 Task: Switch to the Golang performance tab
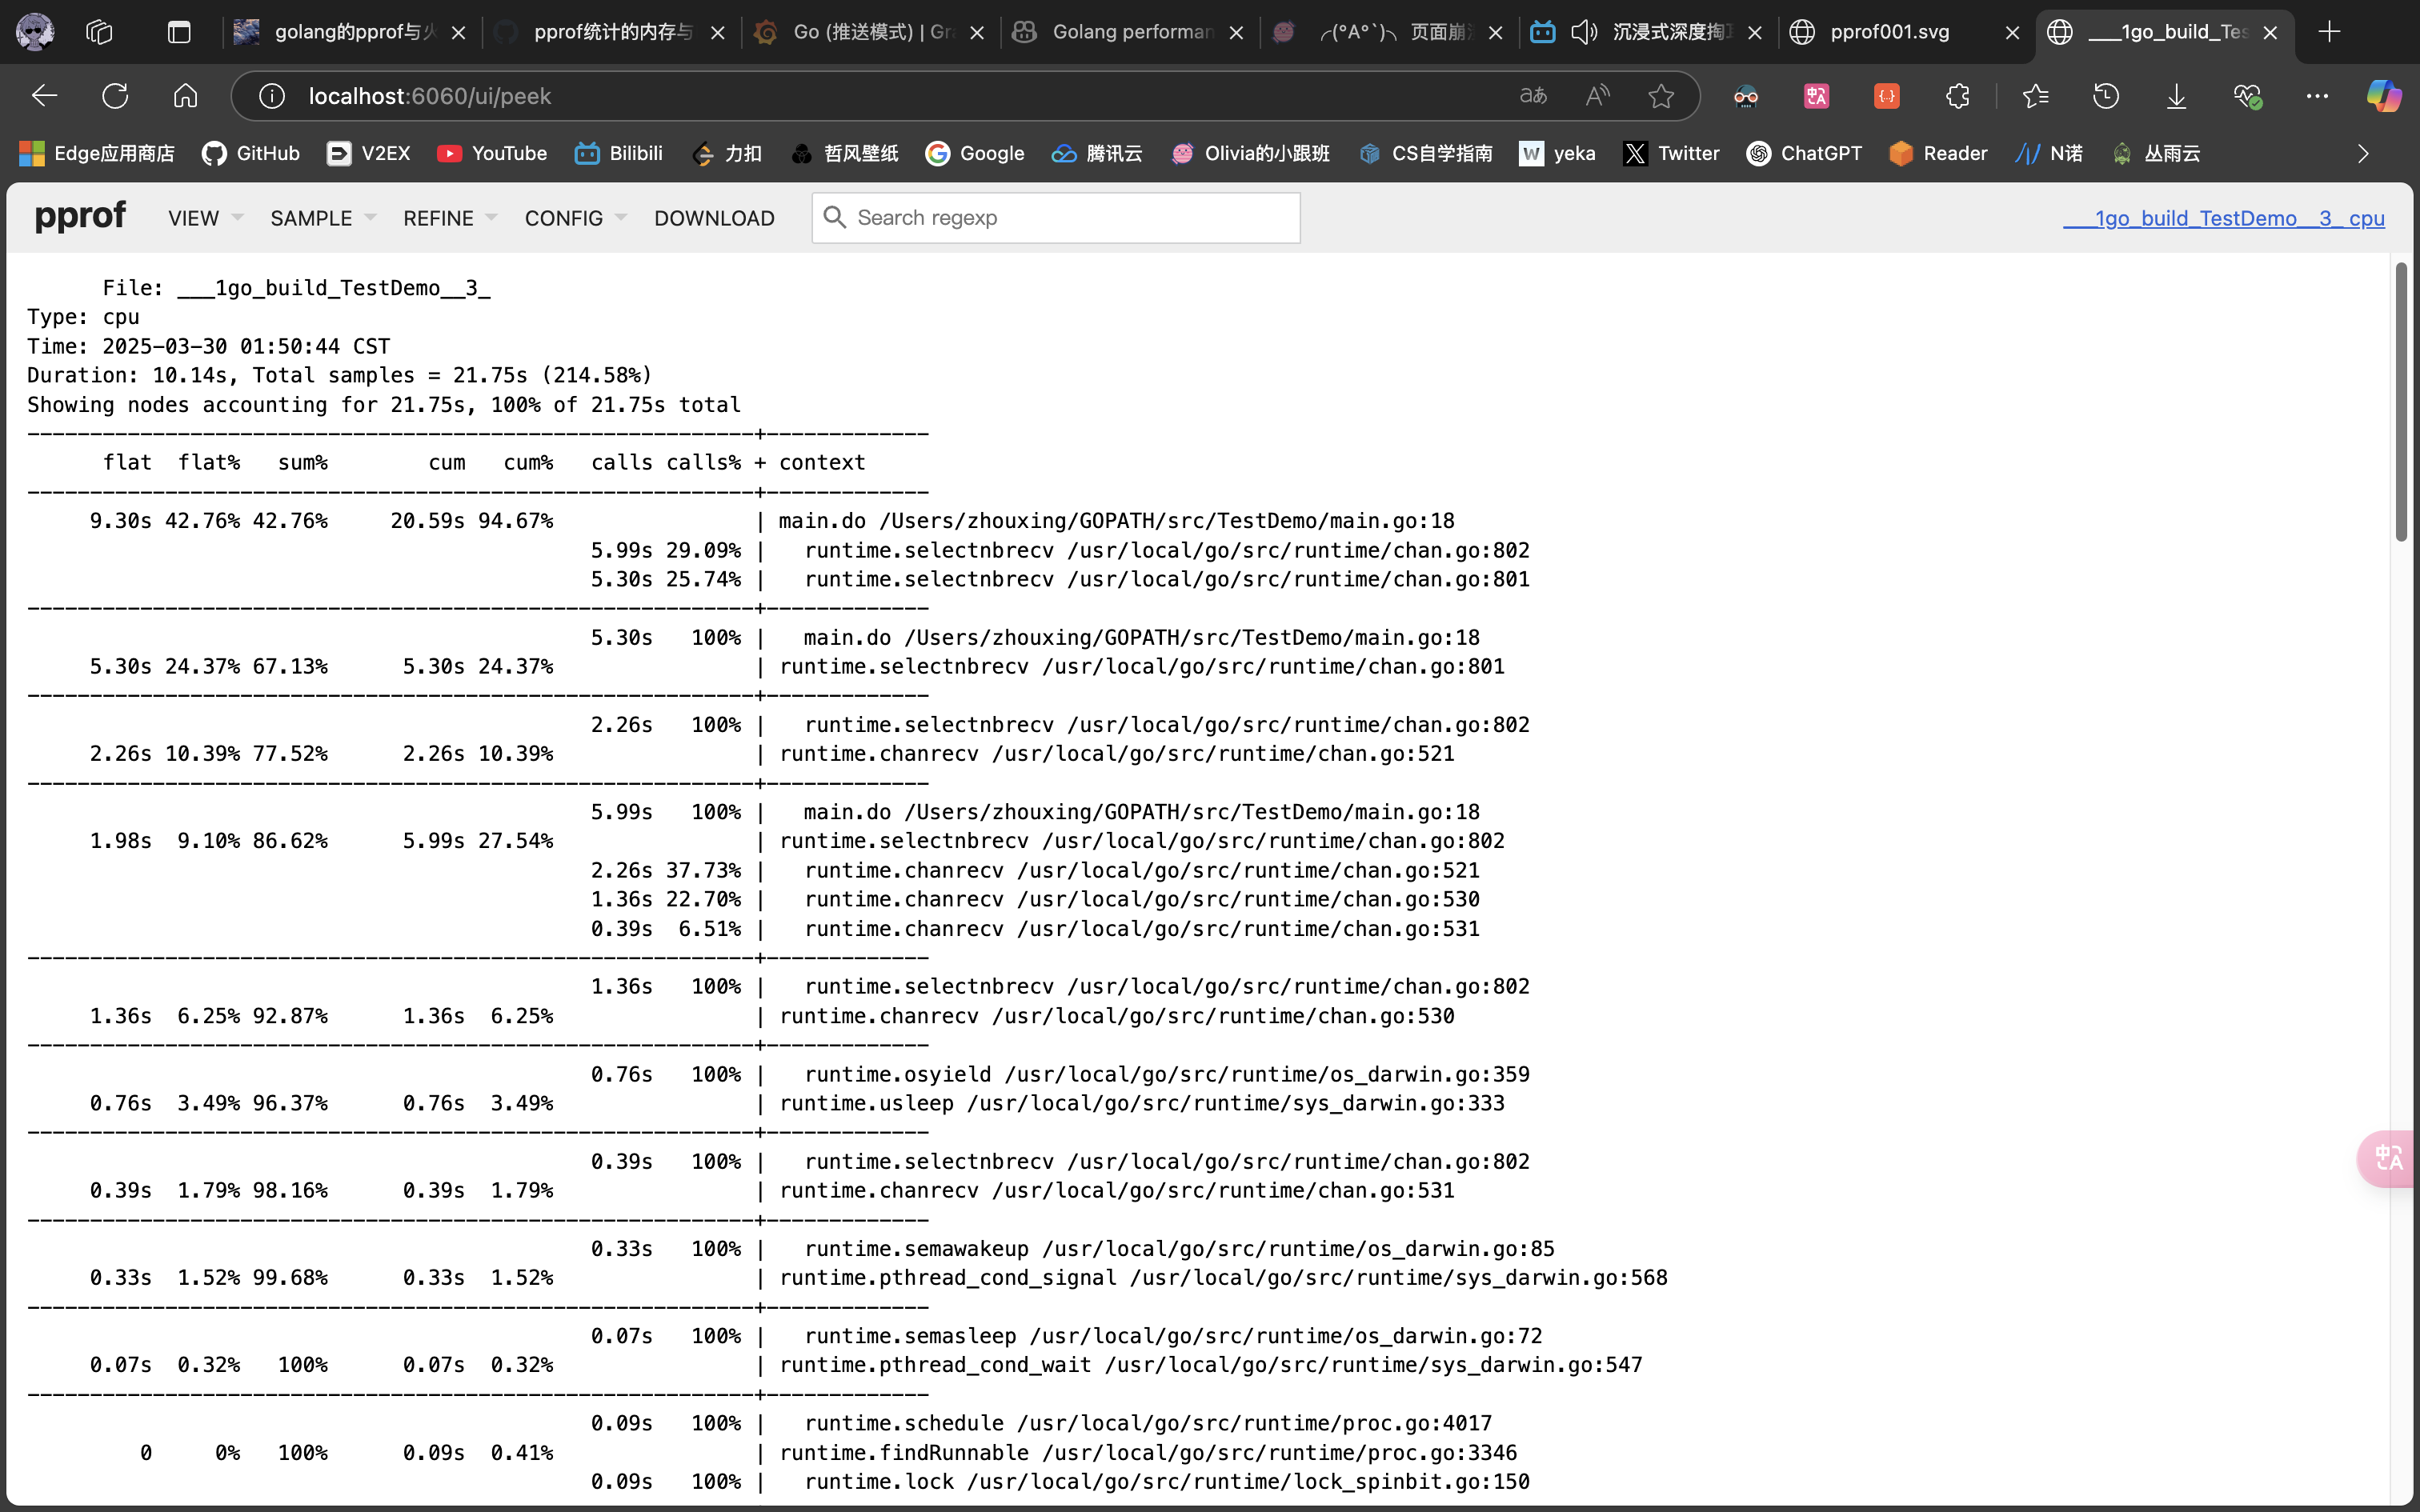pos(1130,32)
